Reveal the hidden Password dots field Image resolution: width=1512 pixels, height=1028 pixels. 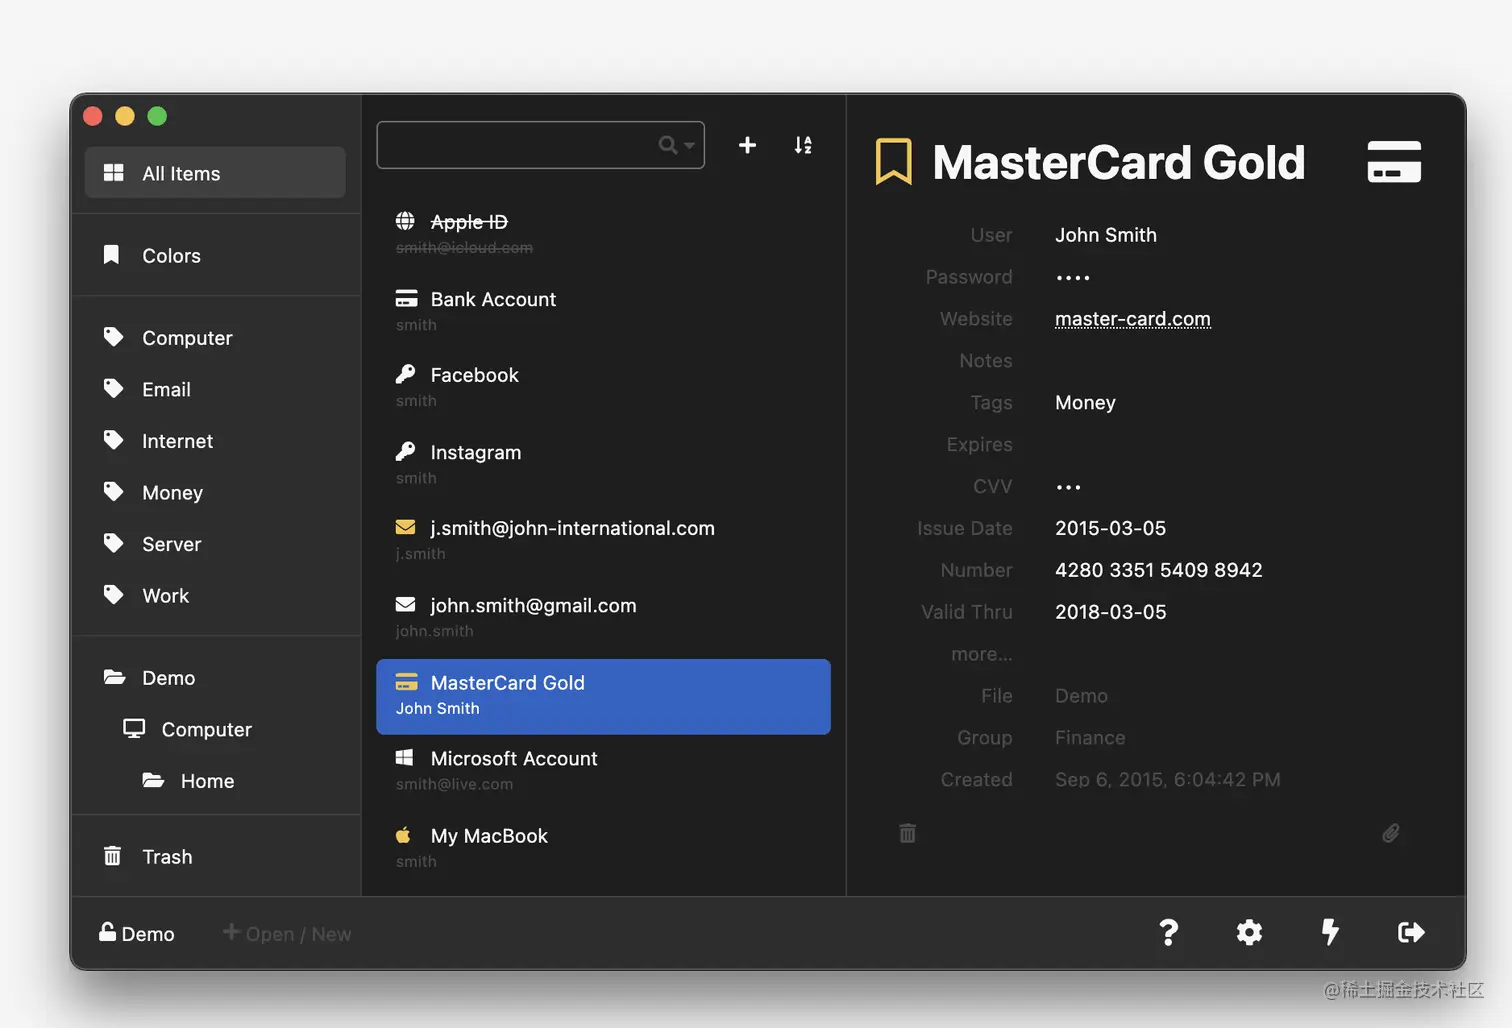tap(1073, 278)
